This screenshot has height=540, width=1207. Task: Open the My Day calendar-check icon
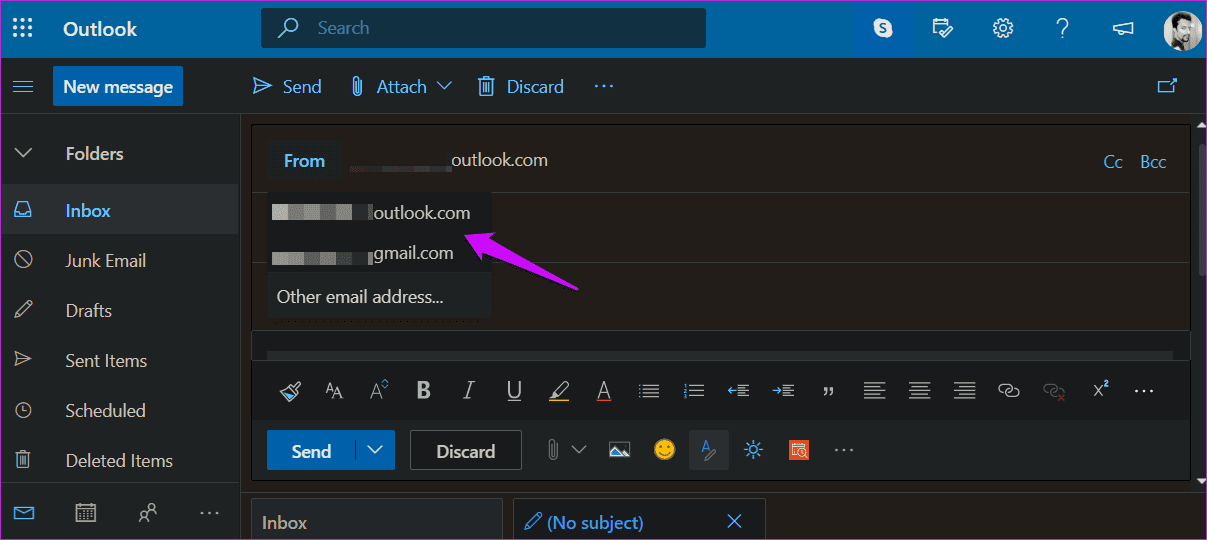942,28
